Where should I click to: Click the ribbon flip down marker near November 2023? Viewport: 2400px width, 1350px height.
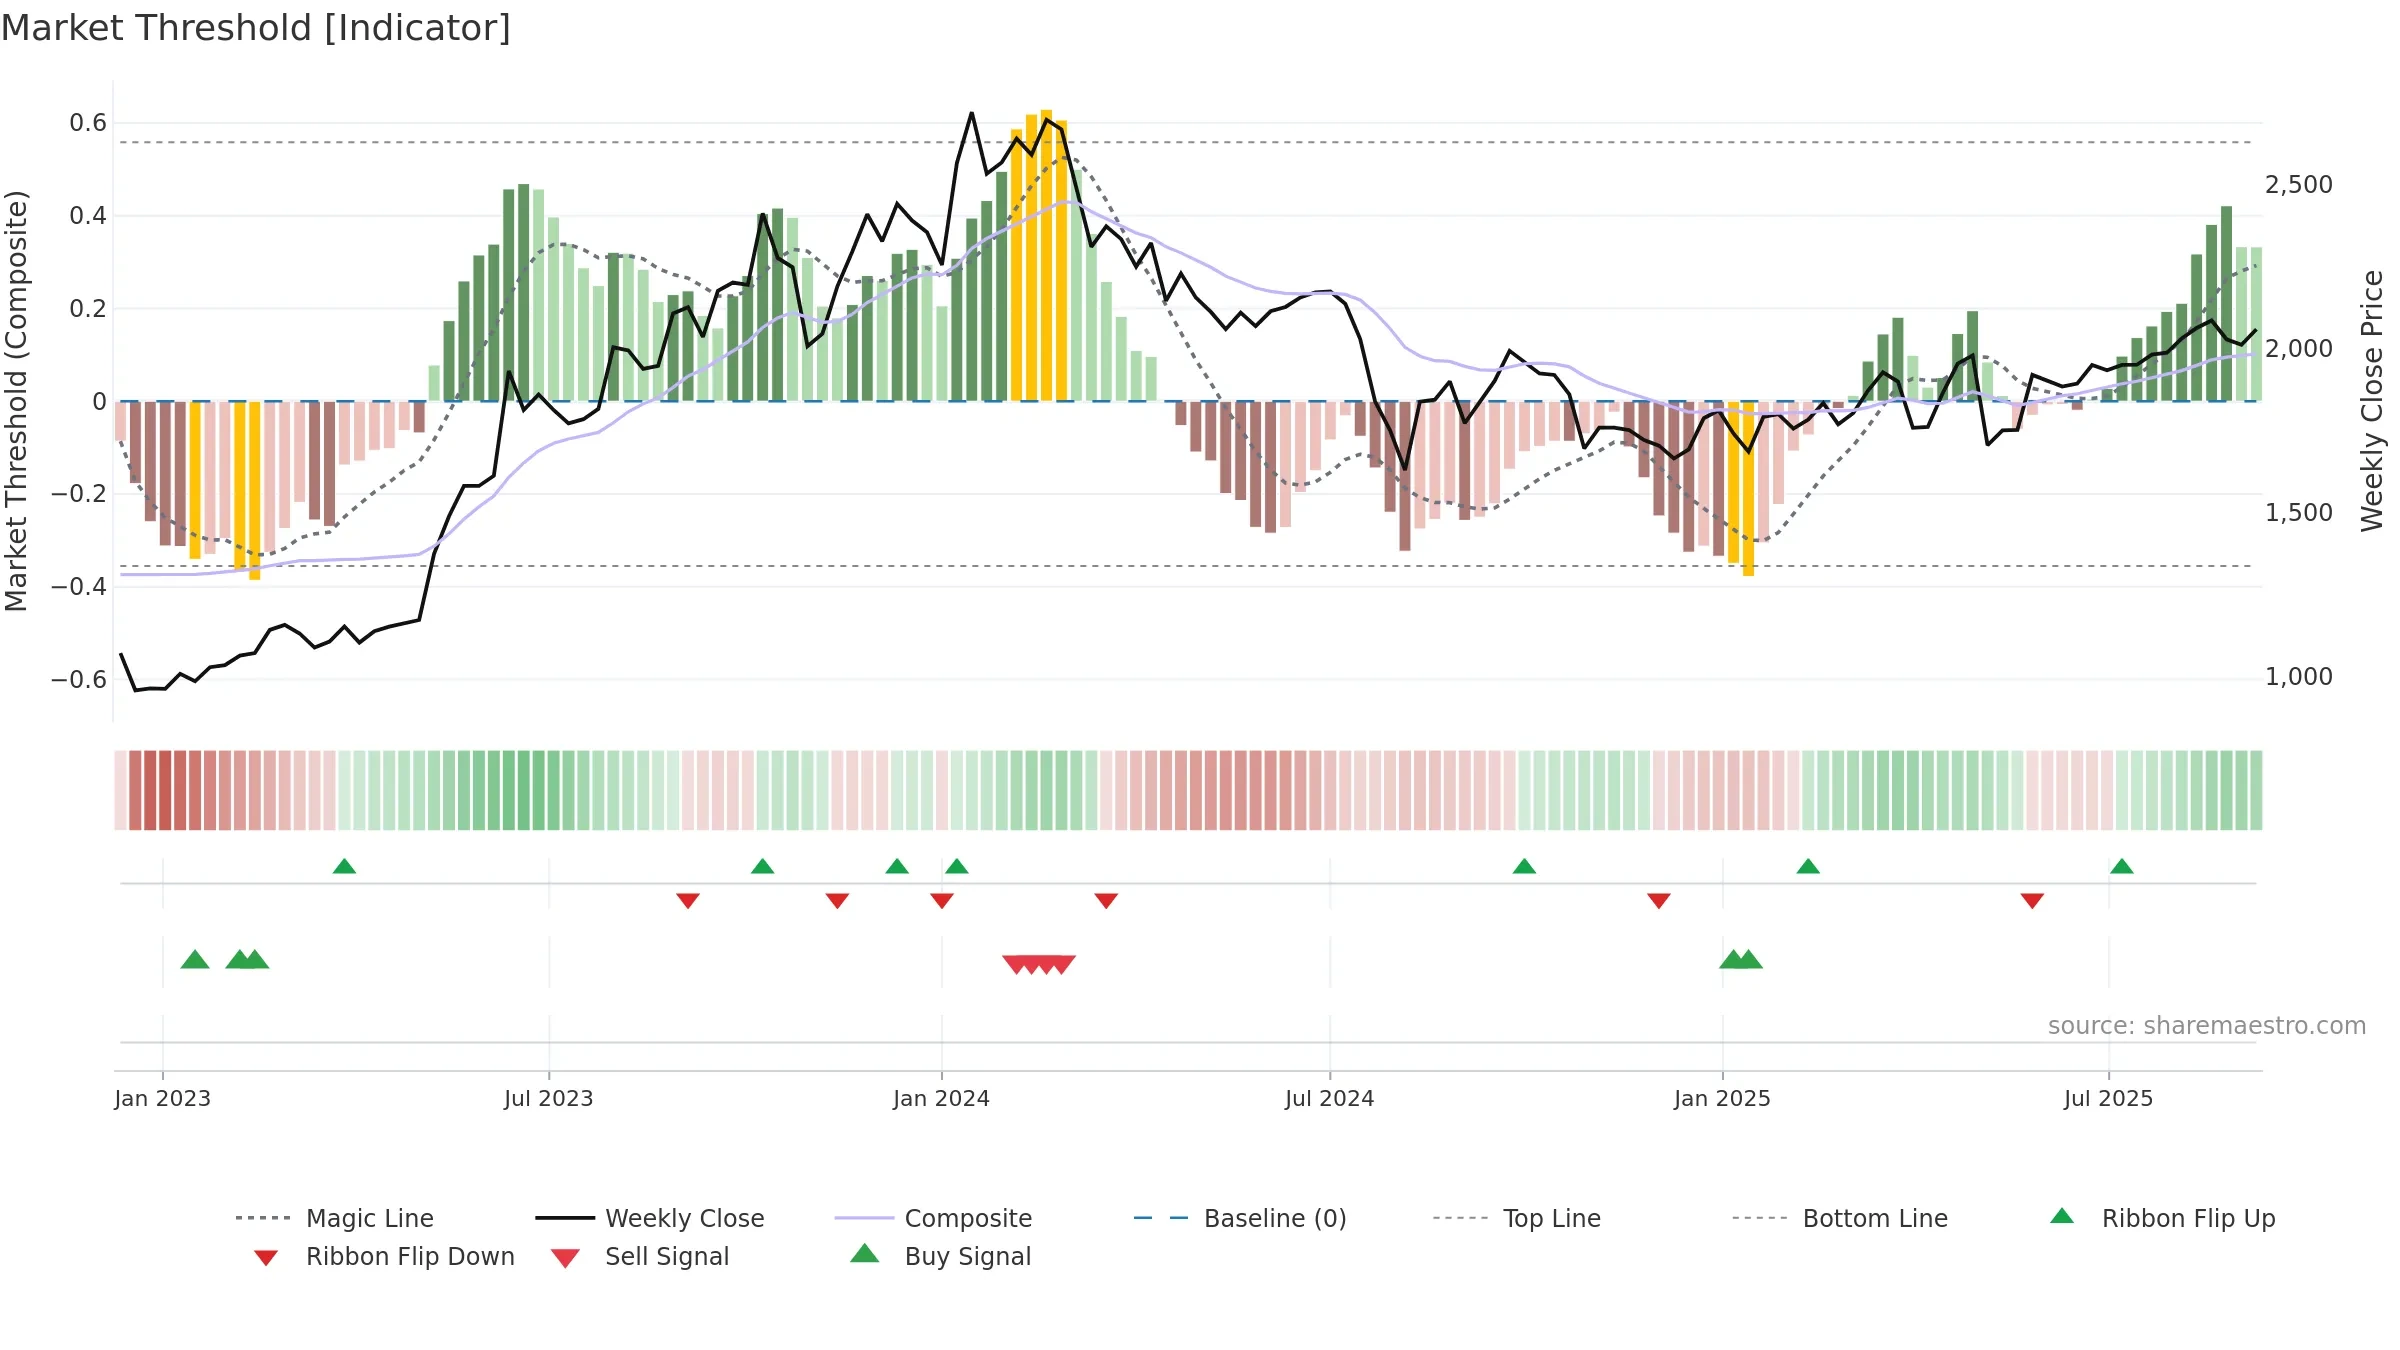tap(838, 901)
